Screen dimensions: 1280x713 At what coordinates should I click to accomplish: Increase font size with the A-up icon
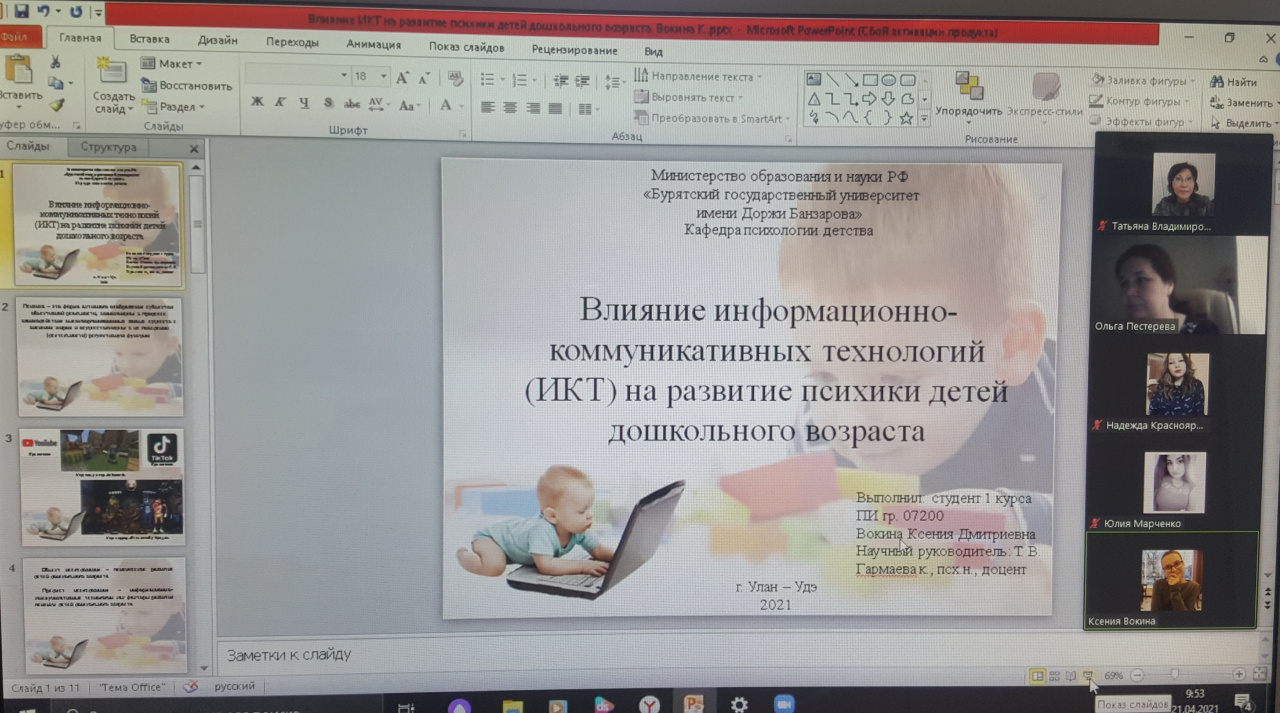pos(402,77)
